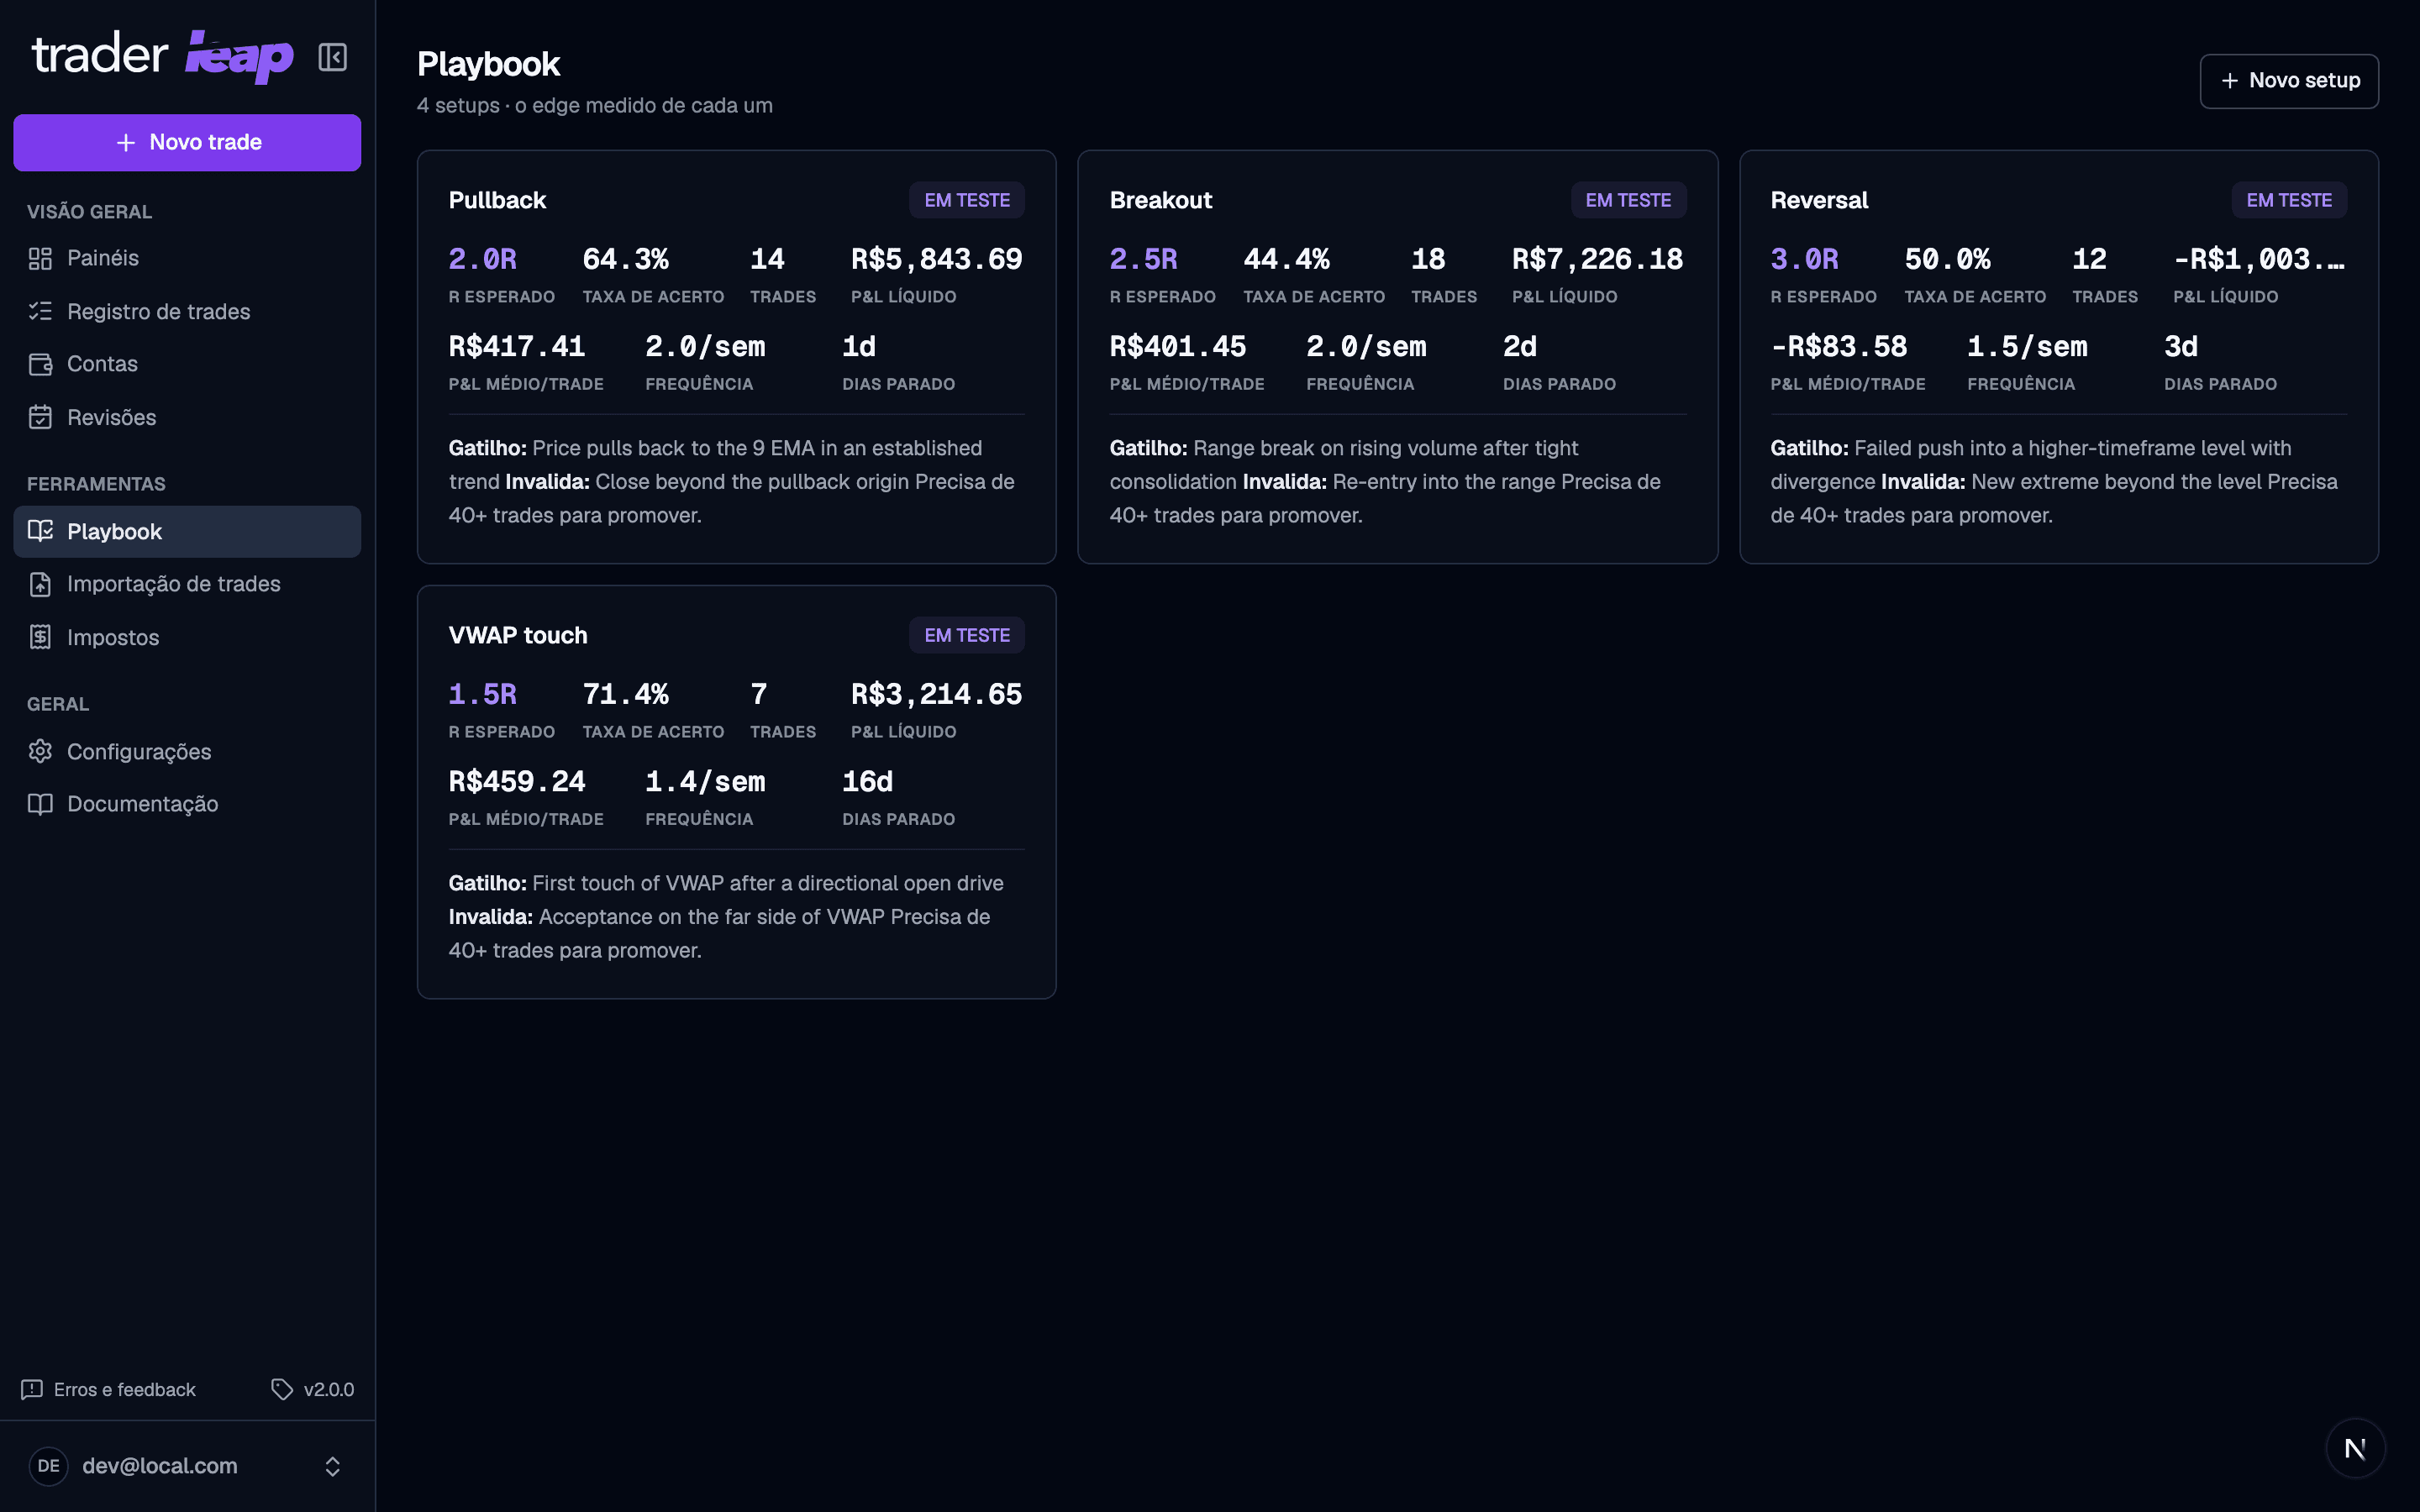Click the Erros e feedback message icon

pyautogui.click(x=32, y=1389)
